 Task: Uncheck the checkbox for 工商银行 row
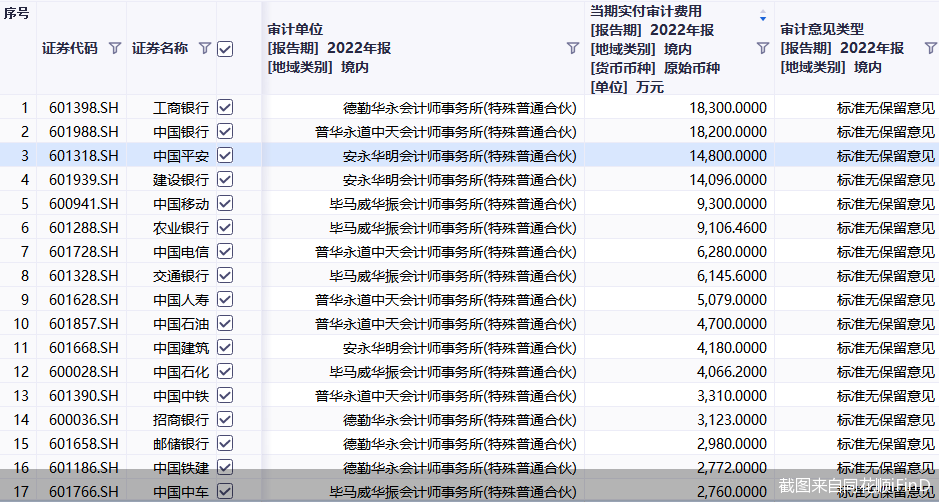(x=225, y=107)
